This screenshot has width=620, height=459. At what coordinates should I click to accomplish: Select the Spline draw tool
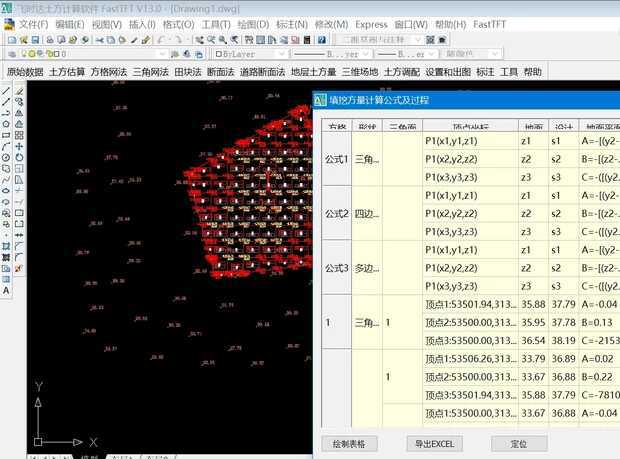pyautogui.click(x=6, y=179)
